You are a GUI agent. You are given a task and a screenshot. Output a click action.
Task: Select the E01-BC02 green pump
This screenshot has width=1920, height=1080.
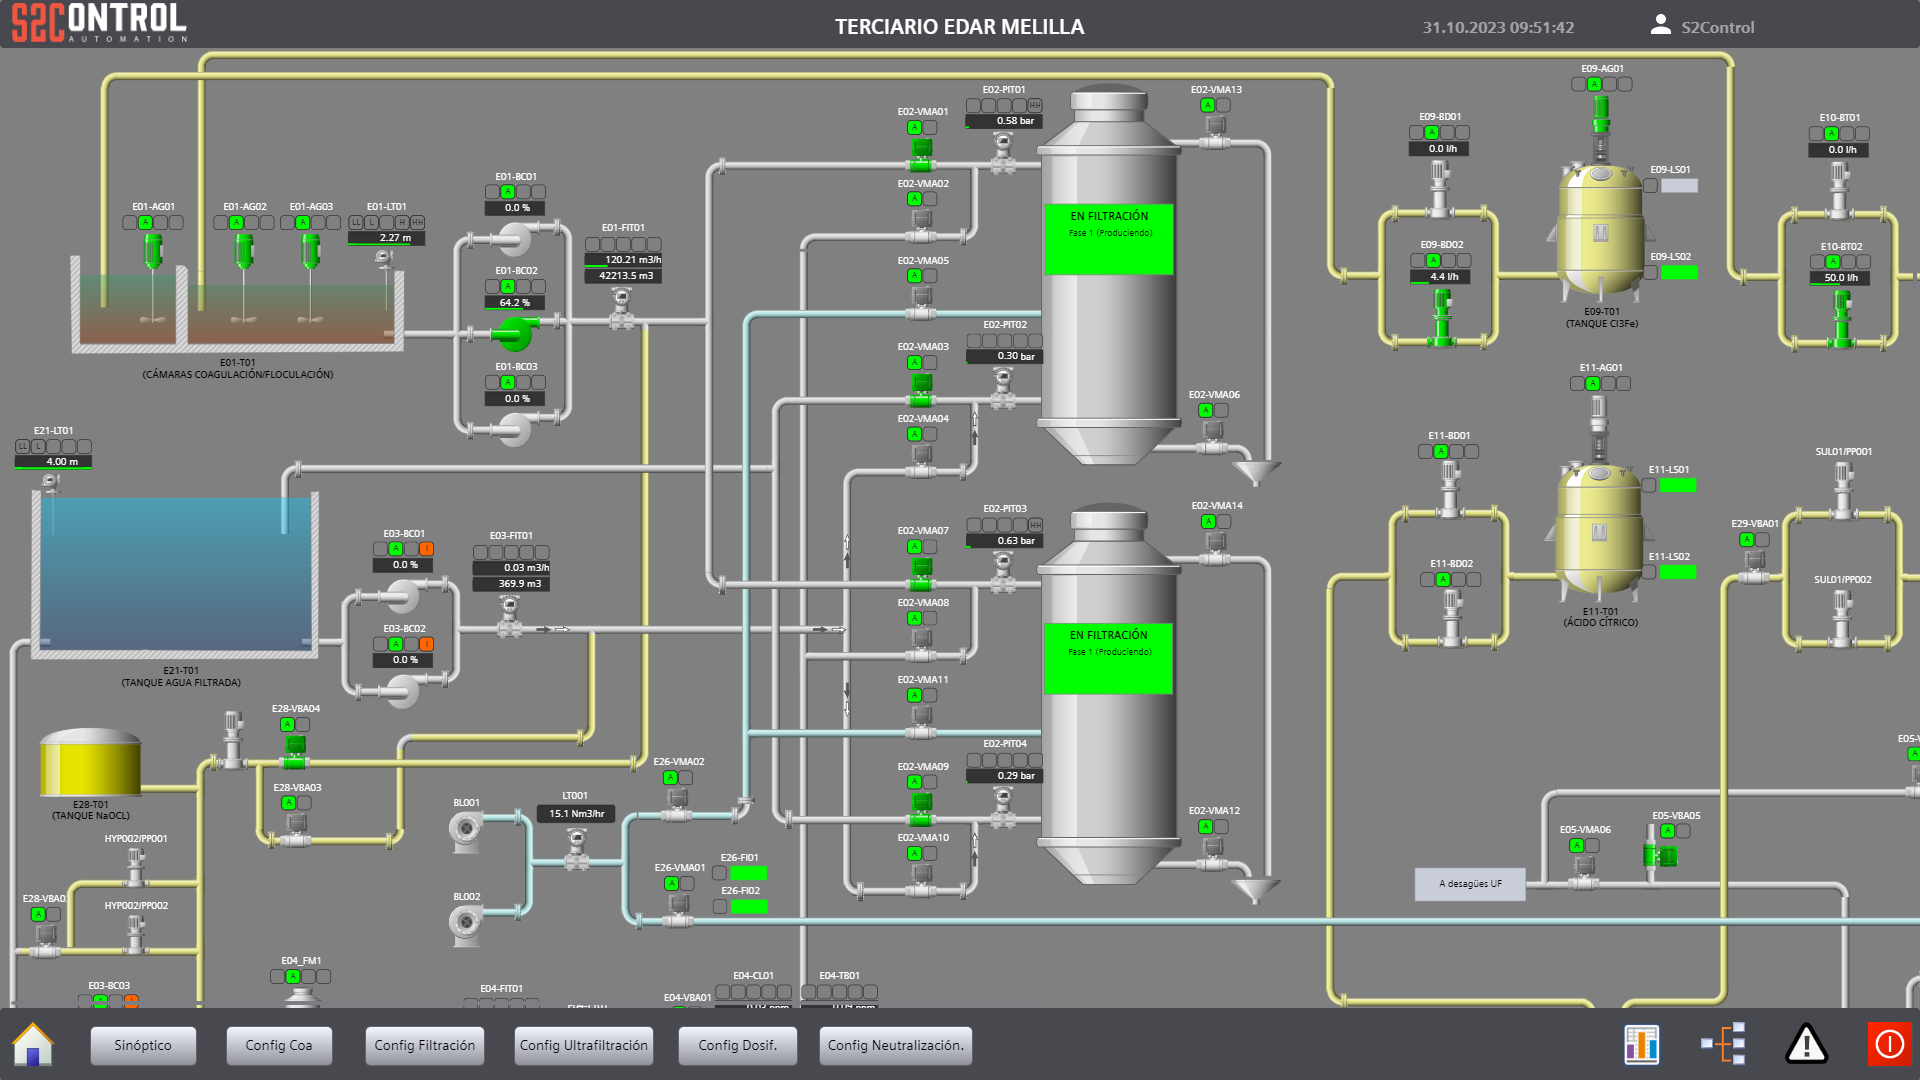(515, 331)
